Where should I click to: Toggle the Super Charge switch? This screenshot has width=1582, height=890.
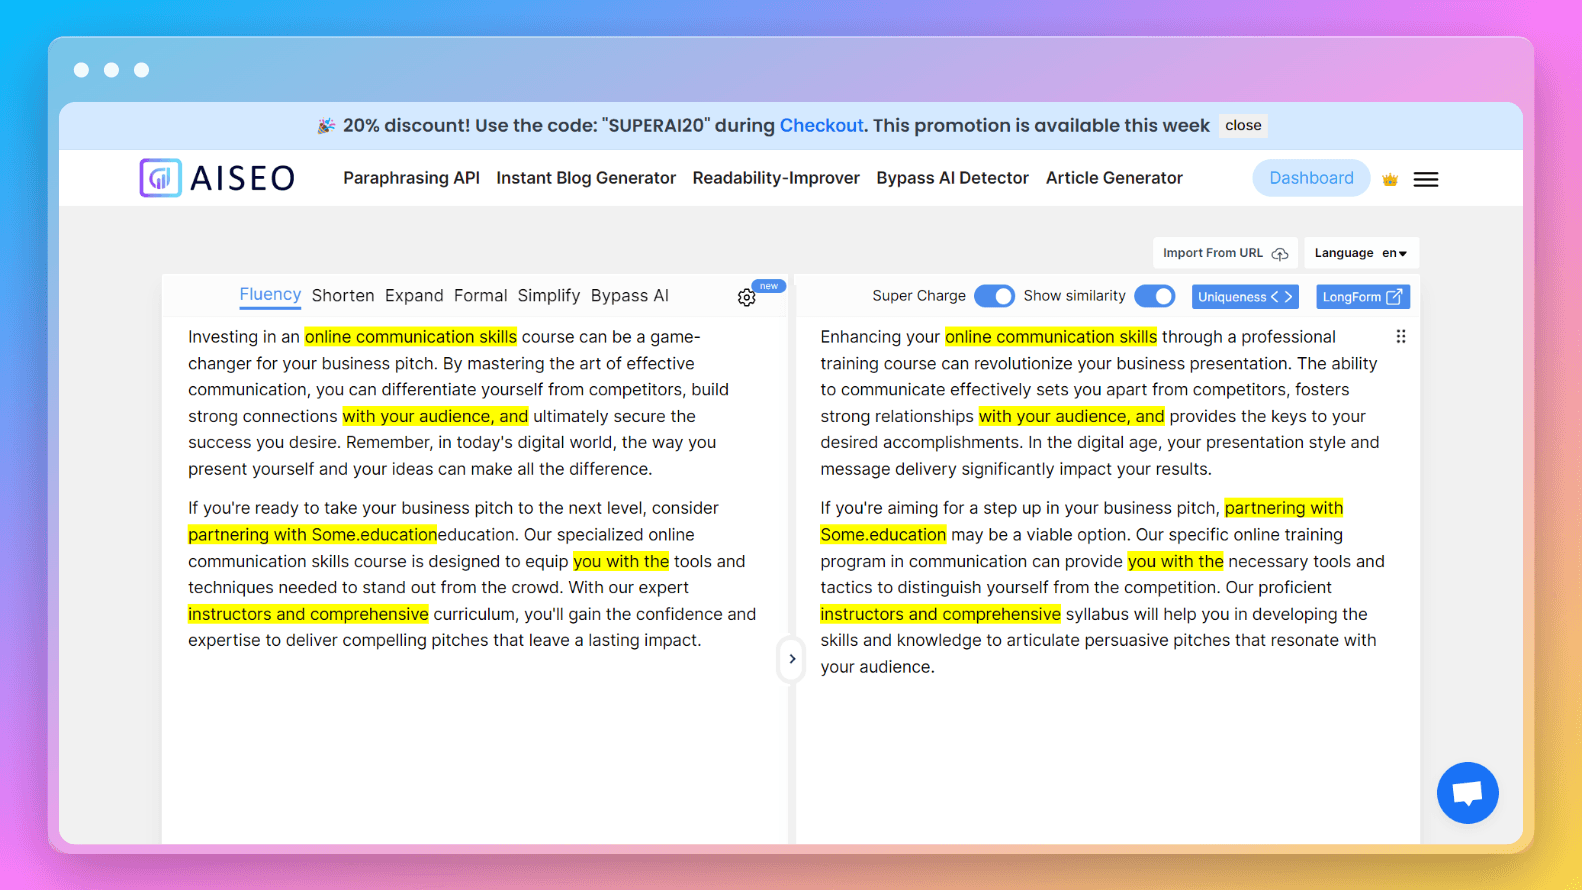point(994,296)
